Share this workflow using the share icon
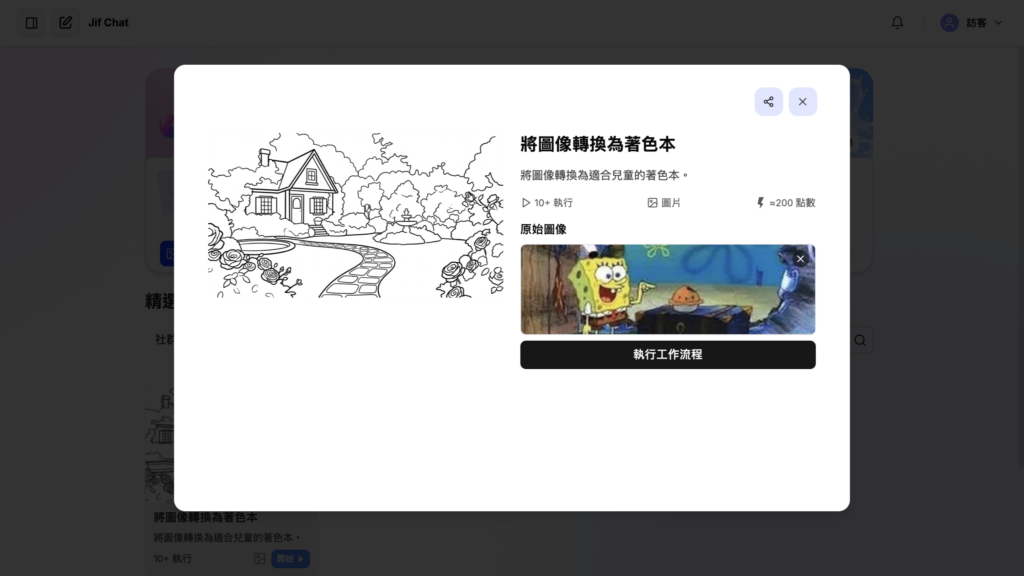The image size is (1024, 576). 769,102
